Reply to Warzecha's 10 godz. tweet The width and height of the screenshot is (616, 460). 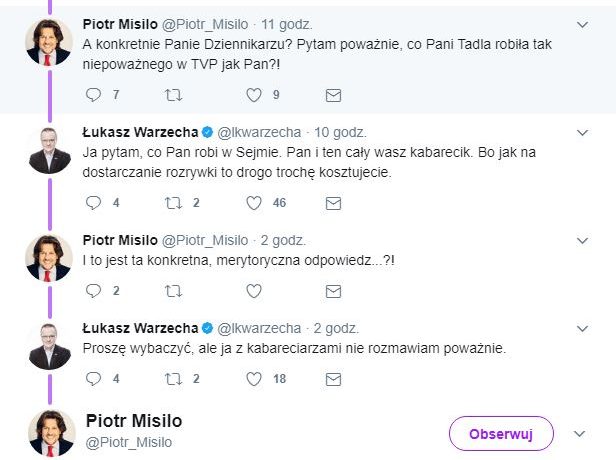click(x=94, y=203)
